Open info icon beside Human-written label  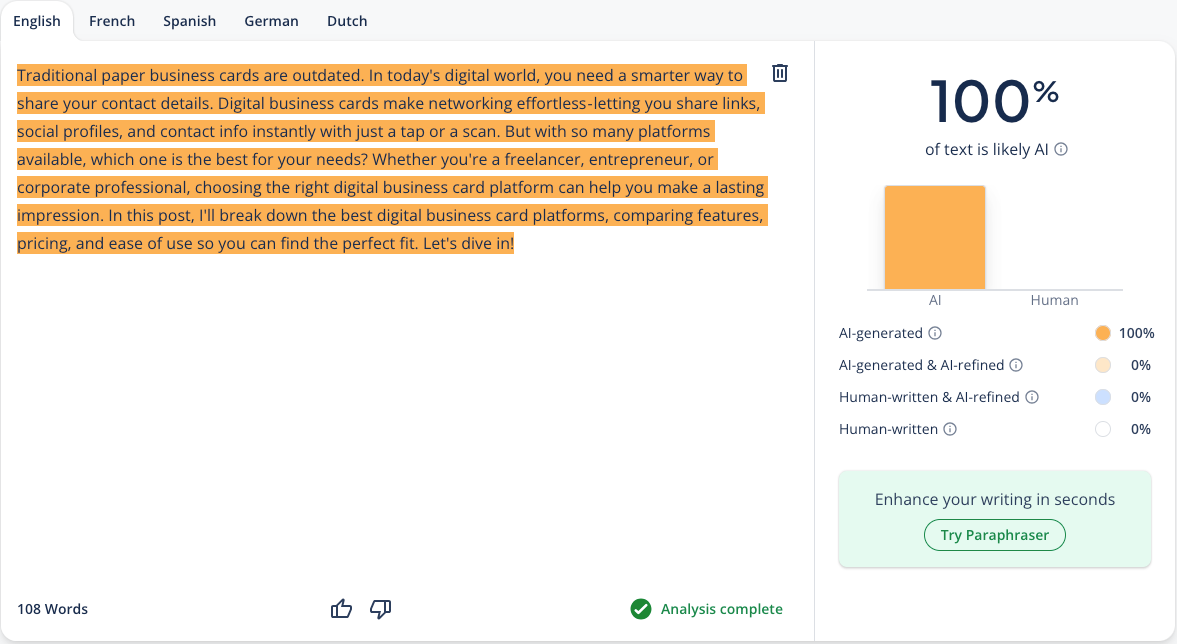950,429
